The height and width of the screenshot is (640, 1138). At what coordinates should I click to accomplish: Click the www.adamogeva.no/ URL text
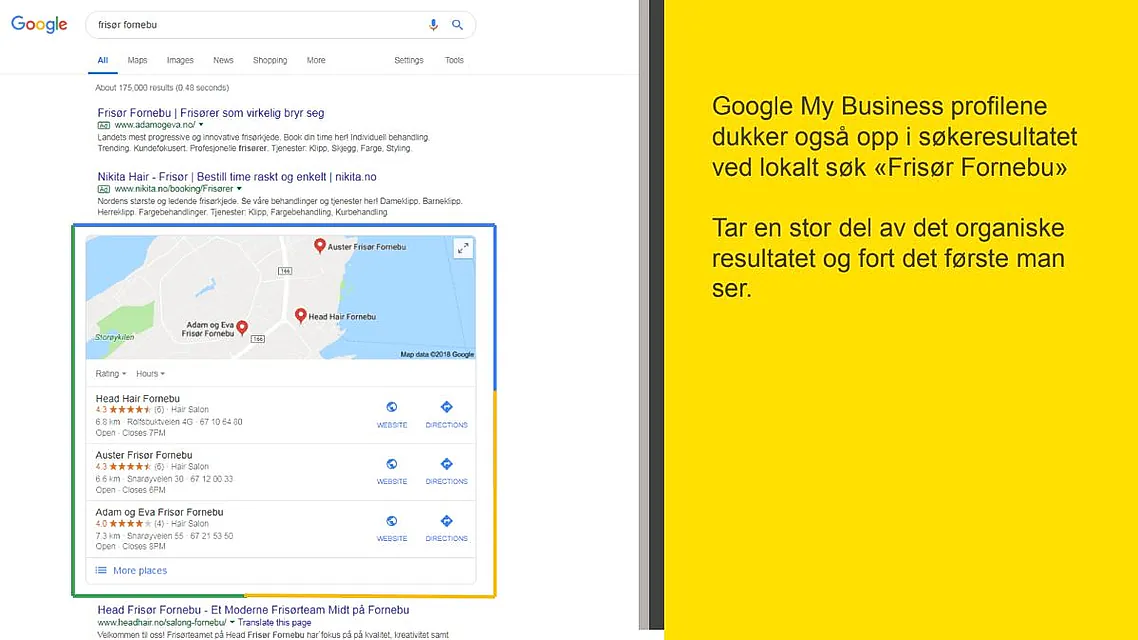(x=155, y=125)
